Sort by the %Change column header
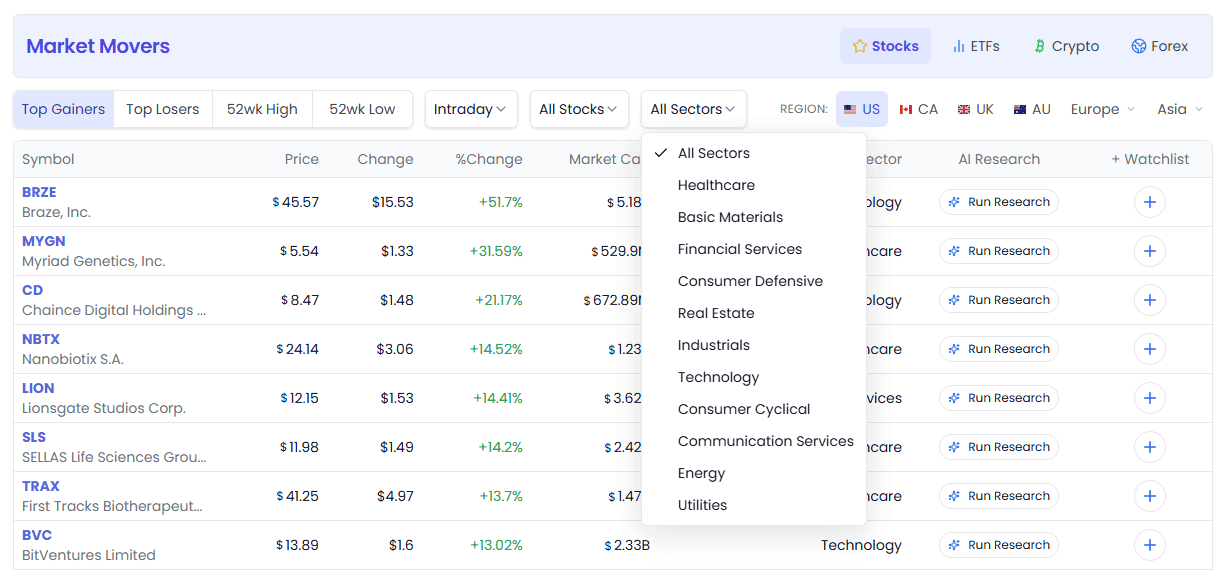Screen dimensions: 1227x570 (x=489, y=159)
